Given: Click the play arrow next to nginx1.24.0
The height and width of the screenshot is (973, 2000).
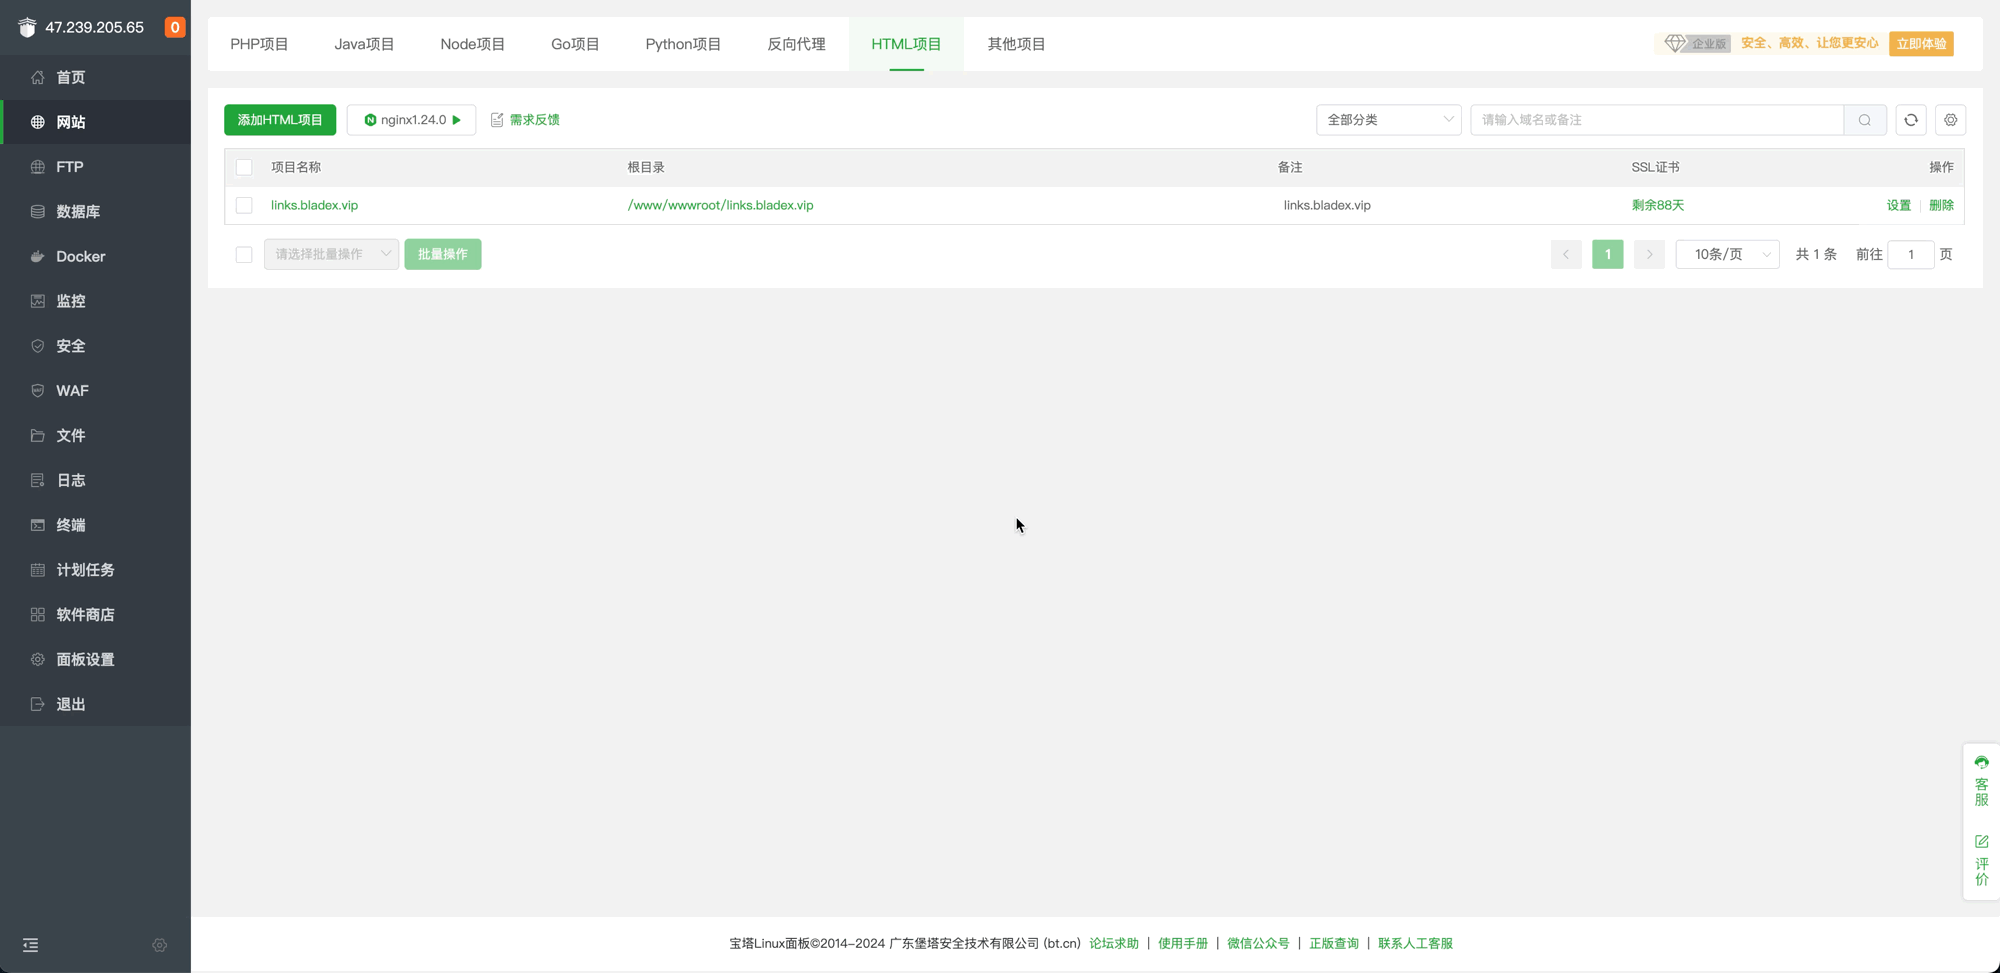Looking at the screenshot, I should click(x=457, y=120).
